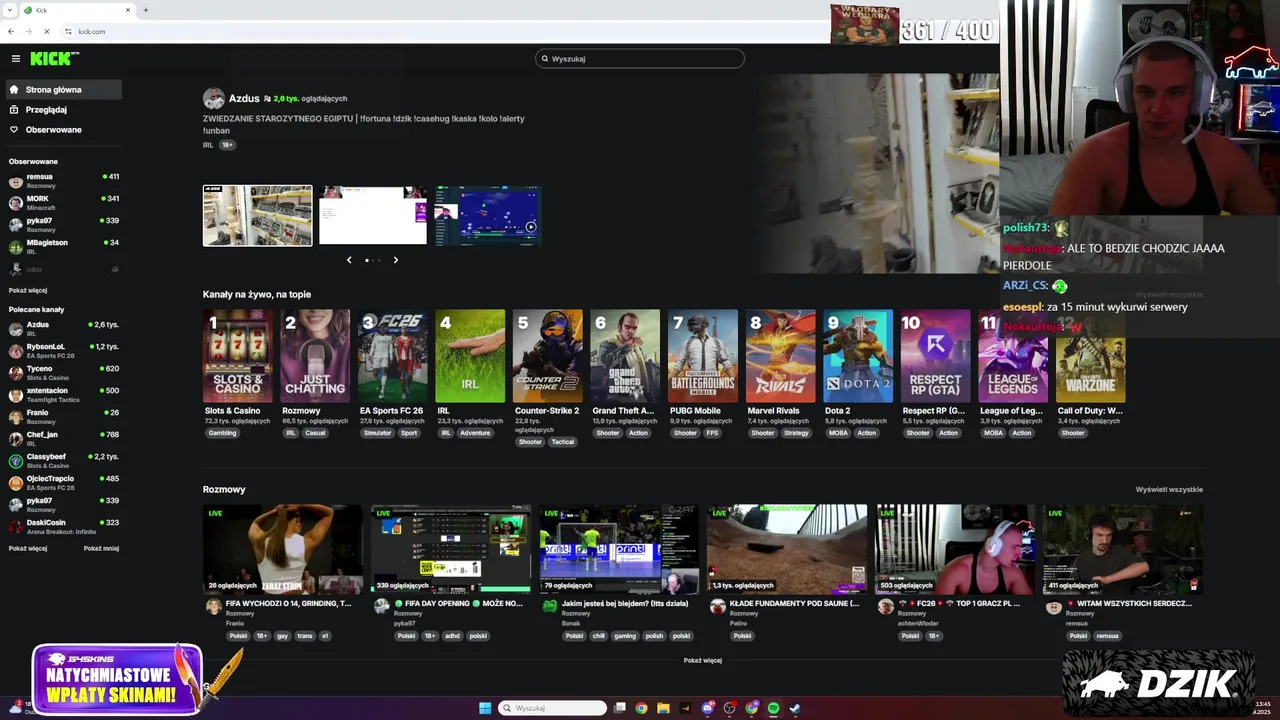Switch to the Kick browser tab

click(78, 10)
